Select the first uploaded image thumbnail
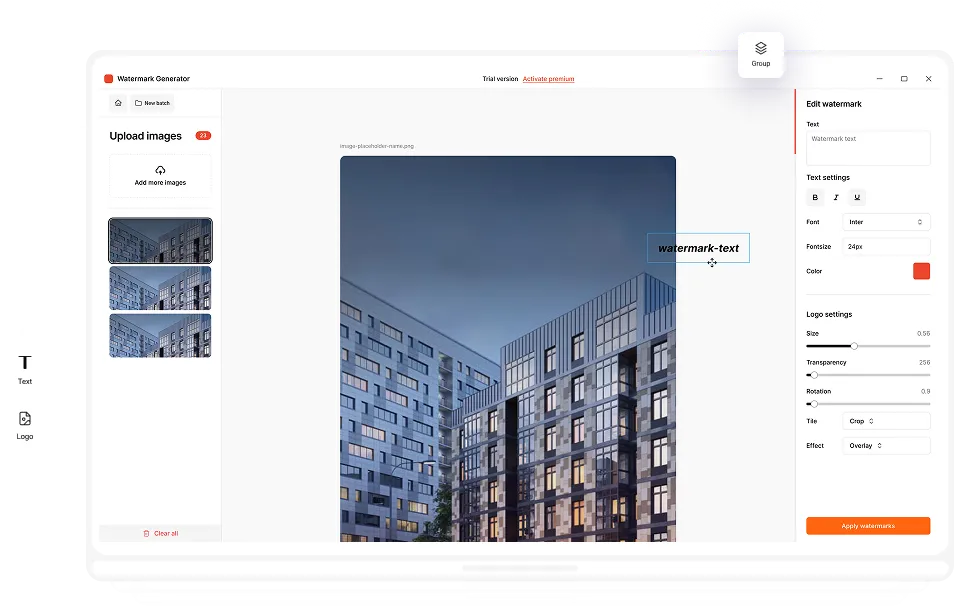Screen dimensions: 954x606 pos(160,241)
